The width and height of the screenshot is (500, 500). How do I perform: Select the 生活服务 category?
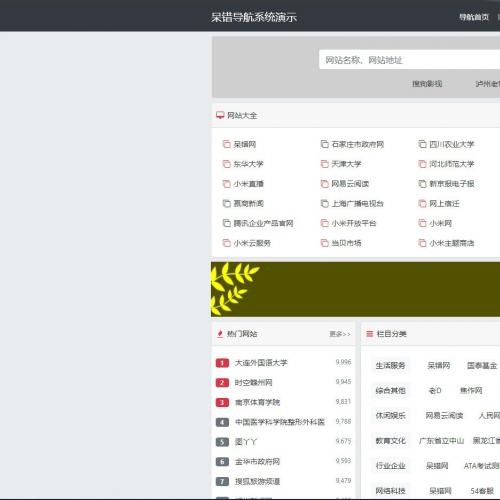390,366
